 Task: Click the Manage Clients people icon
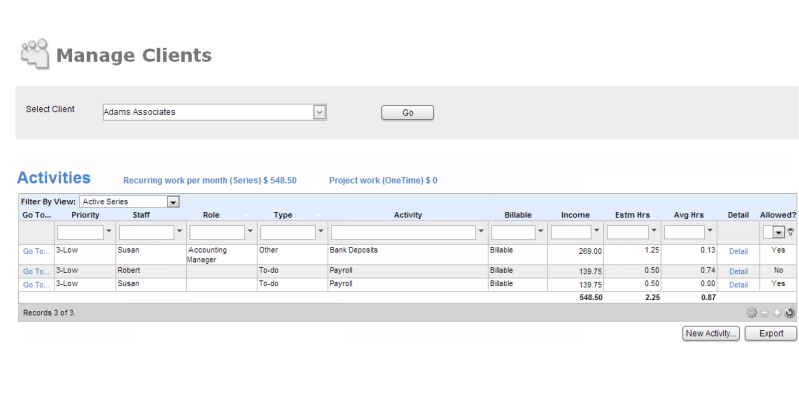pos(35,54)
